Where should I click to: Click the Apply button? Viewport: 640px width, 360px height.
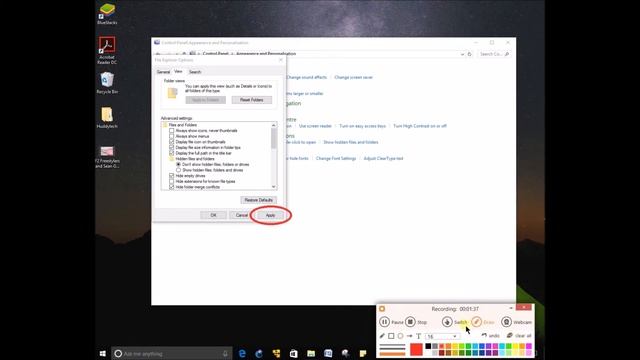pyautogui.click(x=270, y=215)
